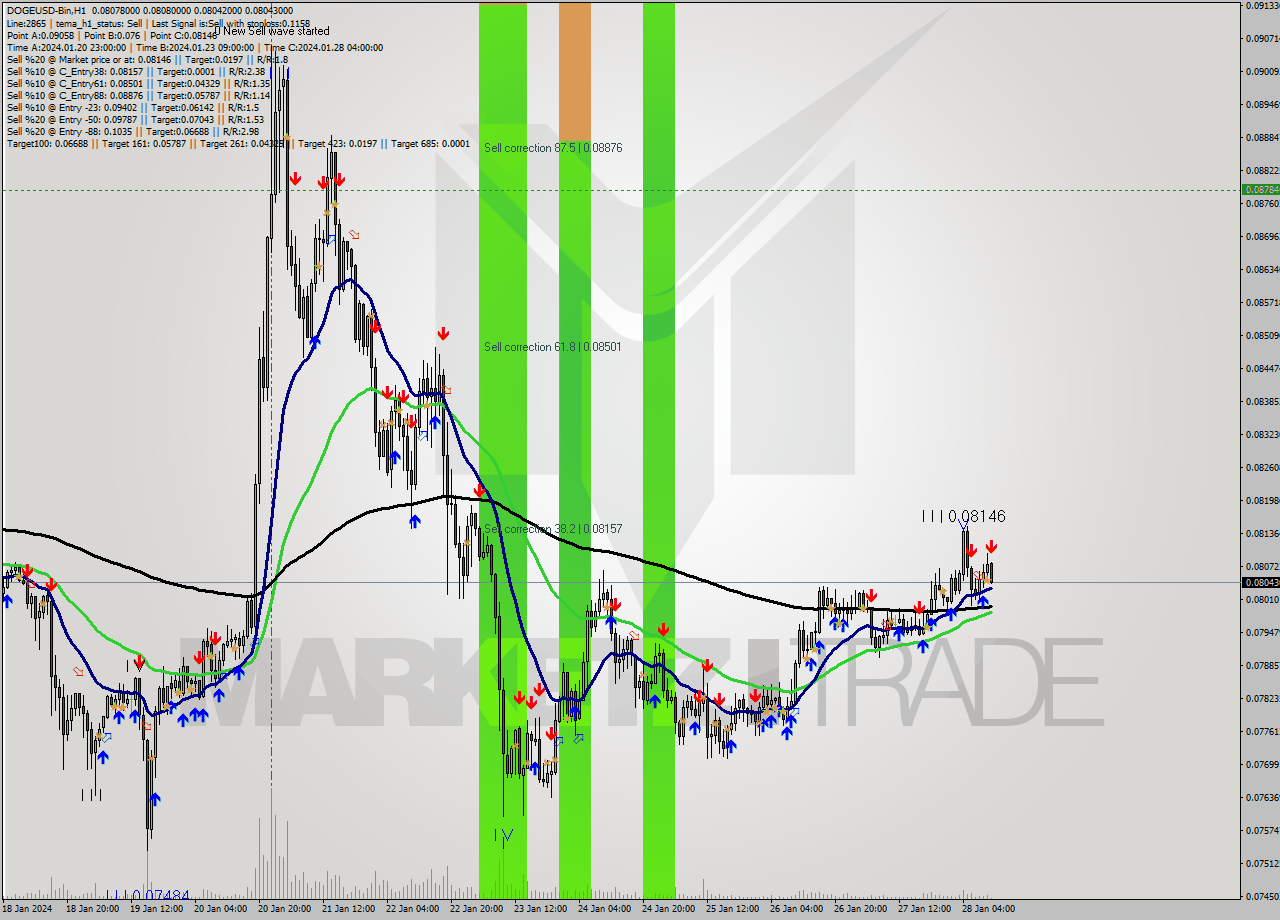This screenshot has width=1280, height=920.
Task: Click the 'Target100: 0.06688' targets line
Action: 238,143
